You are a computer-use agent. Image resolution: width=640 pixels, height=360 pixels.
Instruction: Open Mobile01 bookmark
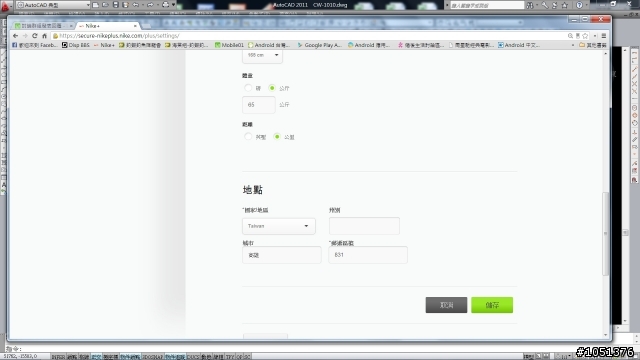click(229, 45)
